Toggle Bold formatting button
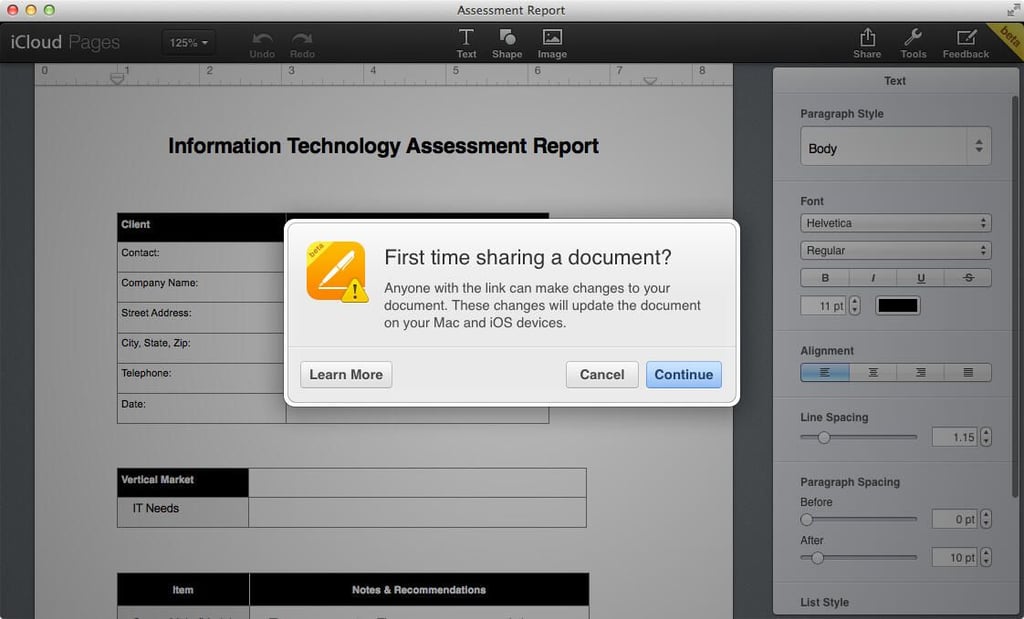The image size is (1024, 619). (825, 278)
